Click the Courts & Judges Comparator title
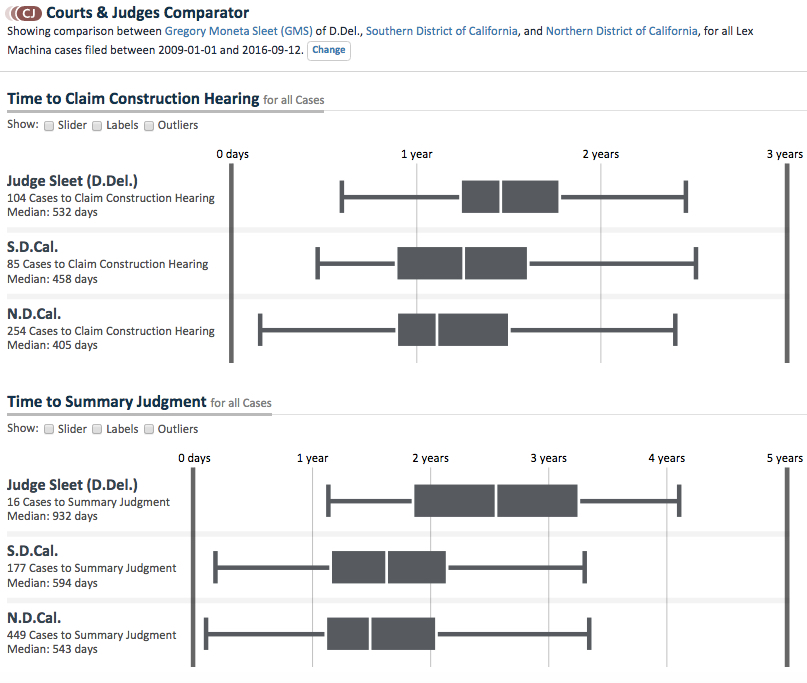The width and height of the screenshot is (807, 683). (148, 14)
